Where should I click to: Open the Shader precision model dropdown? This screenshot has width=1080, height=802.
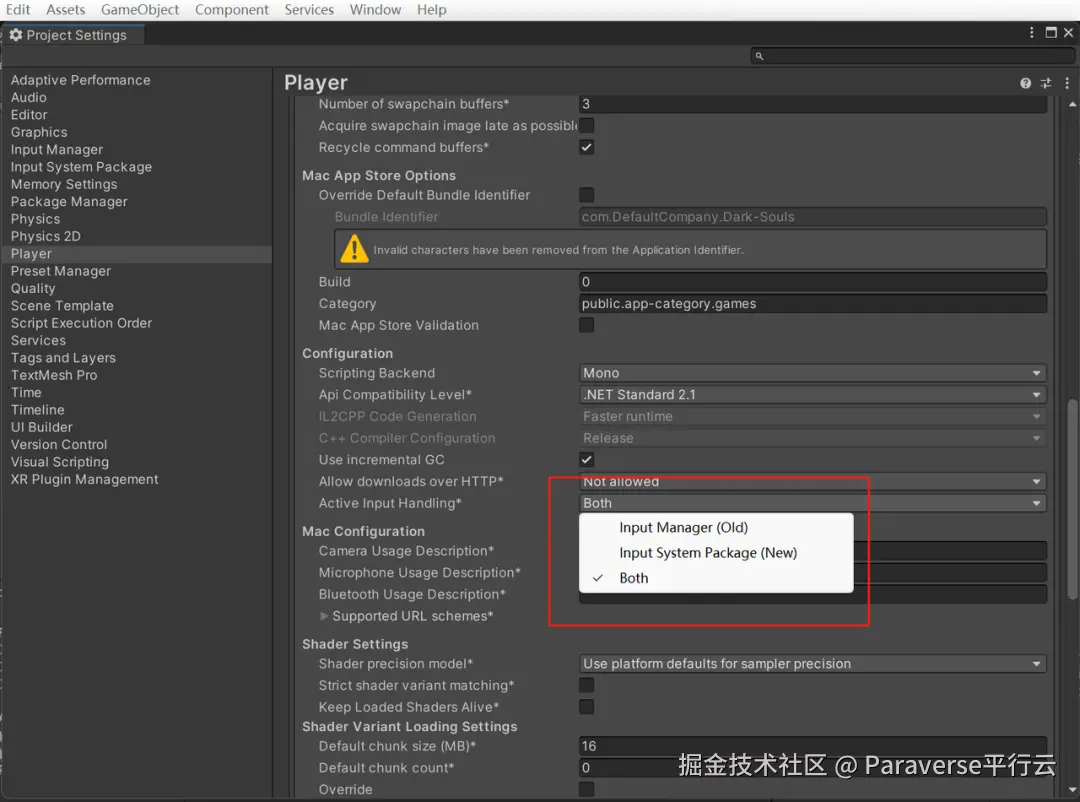pyautogui.click(x=813, y=664)
